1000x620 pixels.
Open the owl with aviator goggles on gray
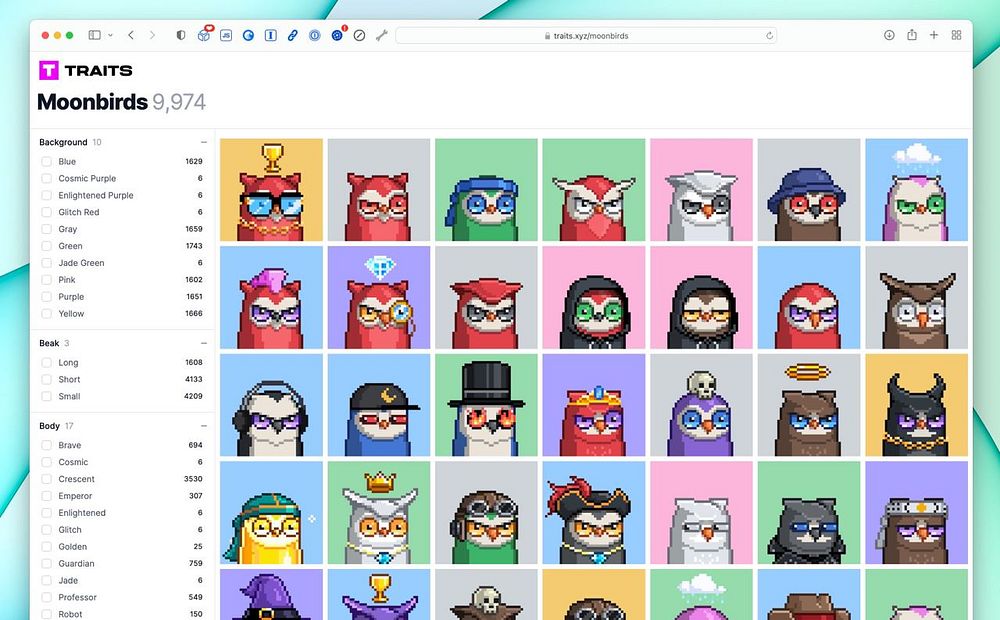(x=486, y=513)
